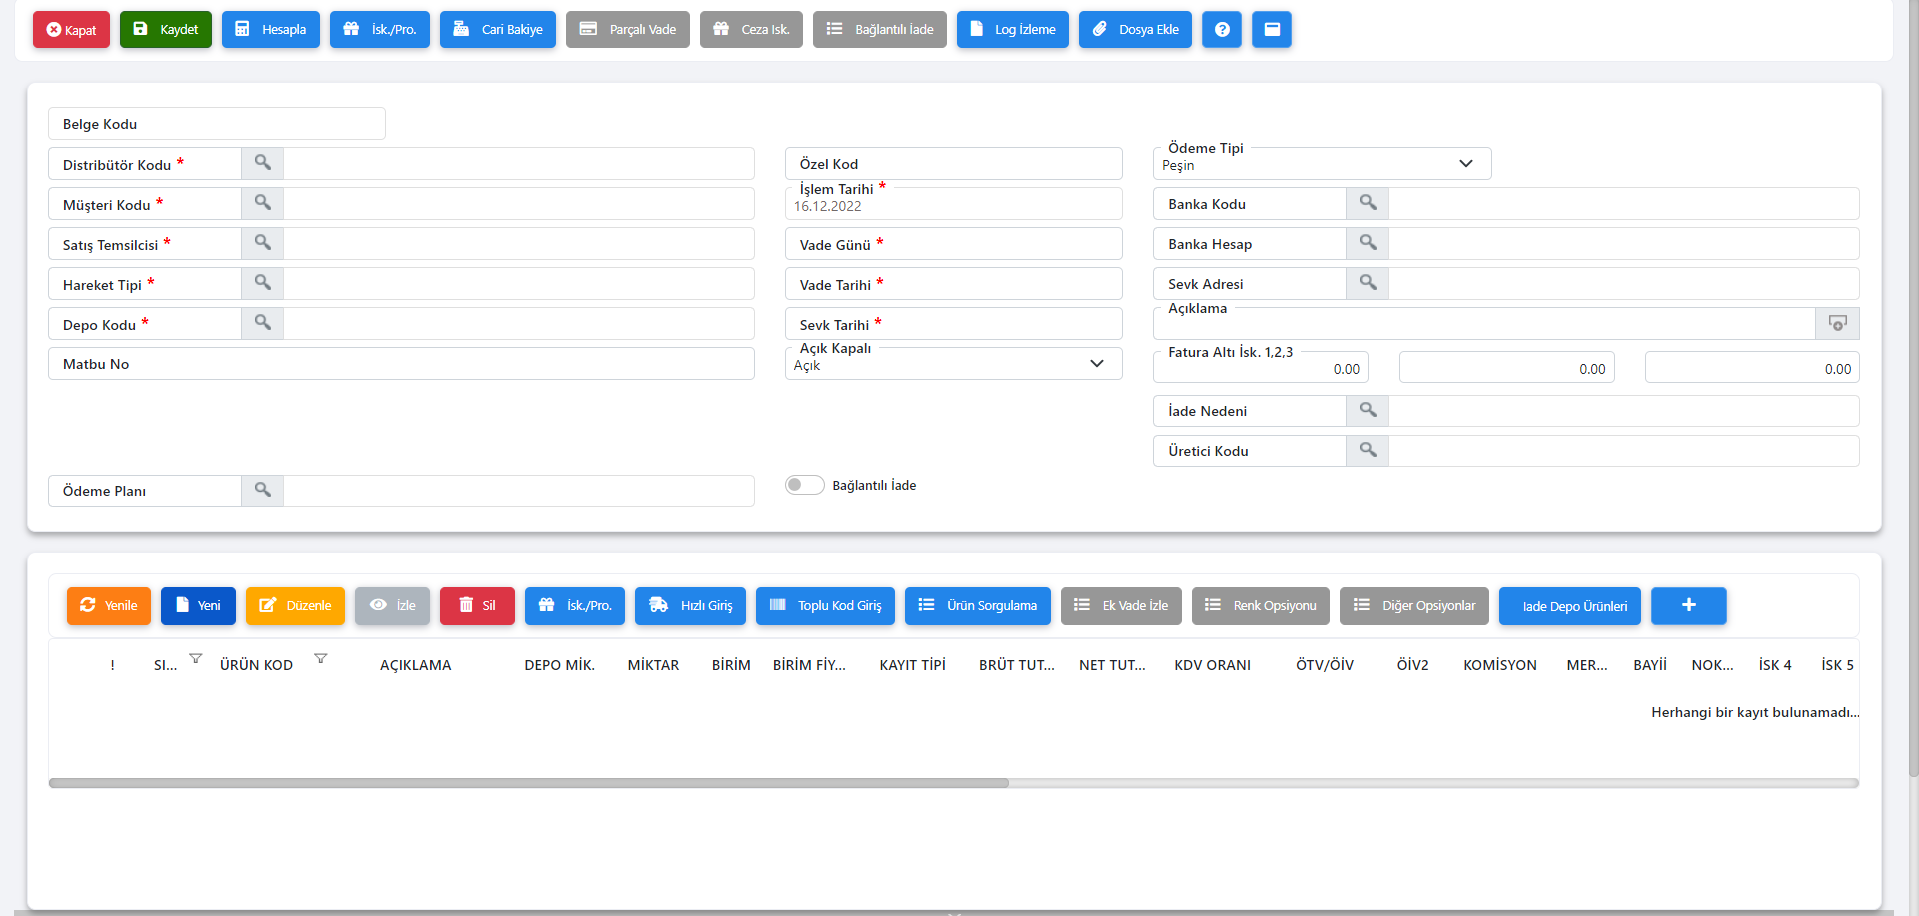Click the help question mark icon
The image size is (1919, 916).
[1221, 30]
